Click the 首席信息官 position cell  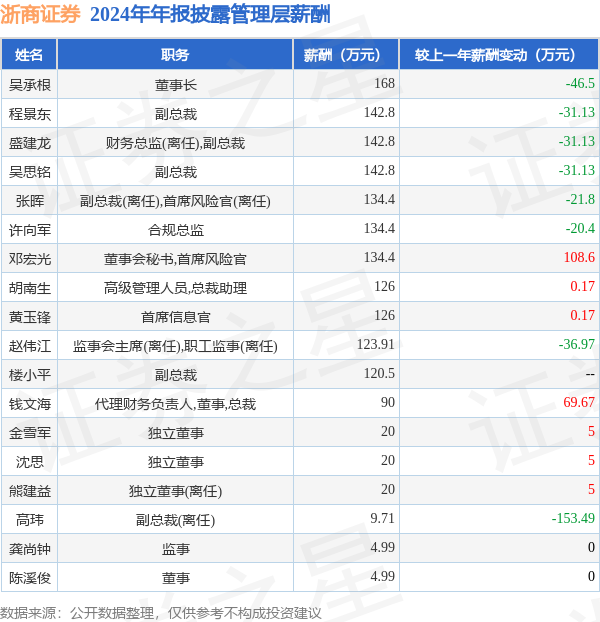(175, 317)
